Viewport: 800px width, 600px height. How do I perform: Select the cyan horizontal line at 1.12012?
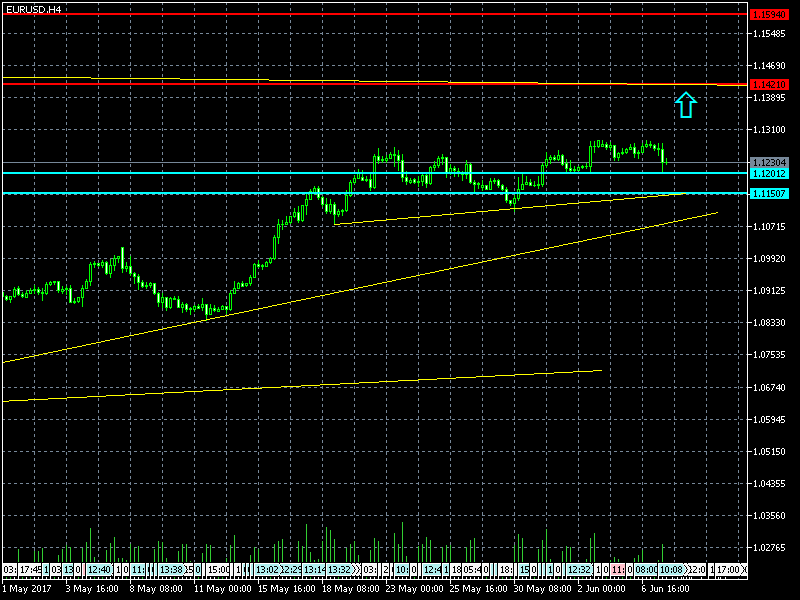tap(375, 173)
